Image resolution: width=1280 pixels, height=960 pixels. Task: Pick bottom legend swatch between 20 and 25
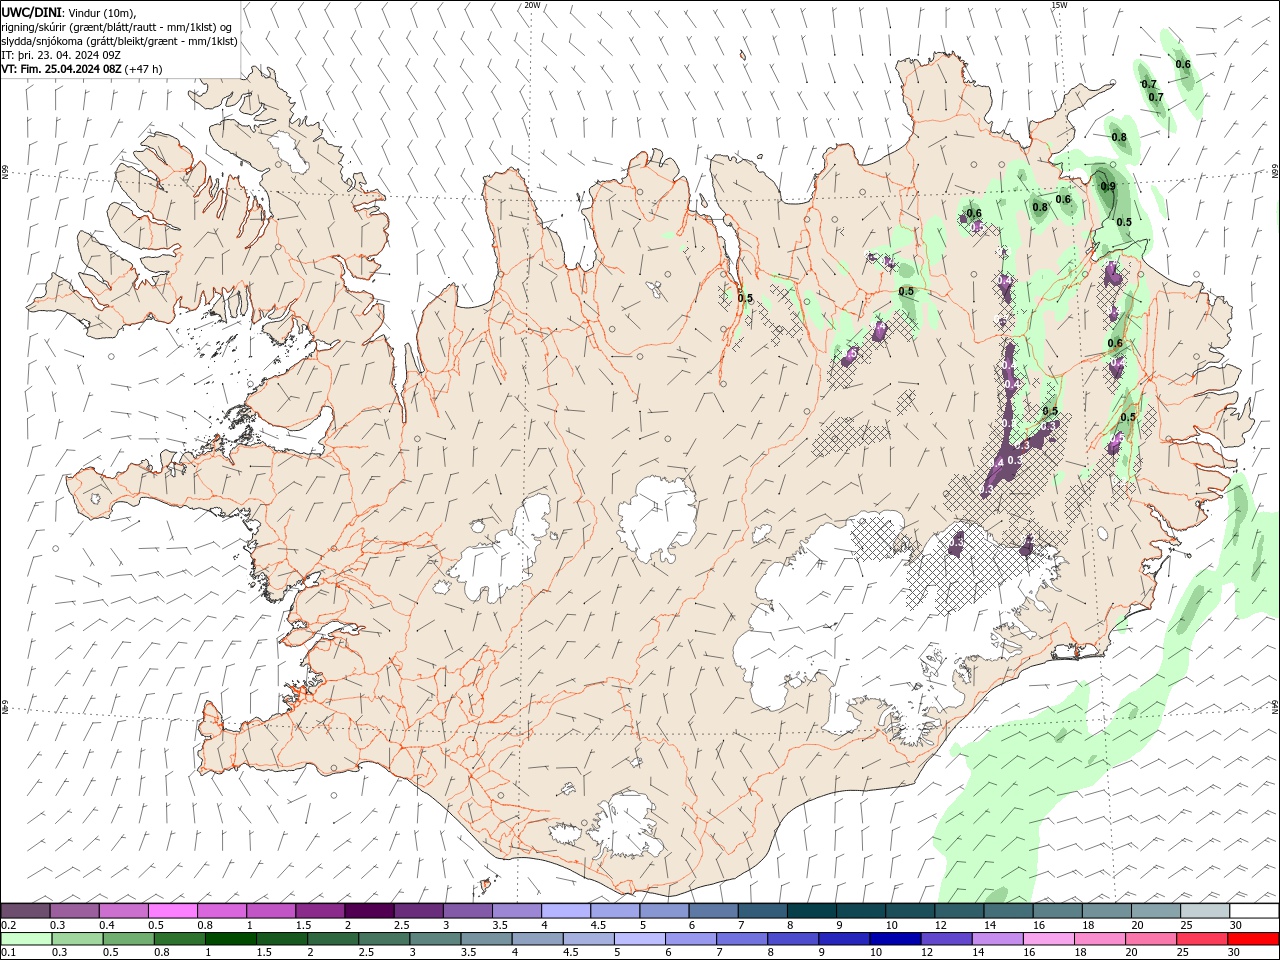[x=1151, y=939]
